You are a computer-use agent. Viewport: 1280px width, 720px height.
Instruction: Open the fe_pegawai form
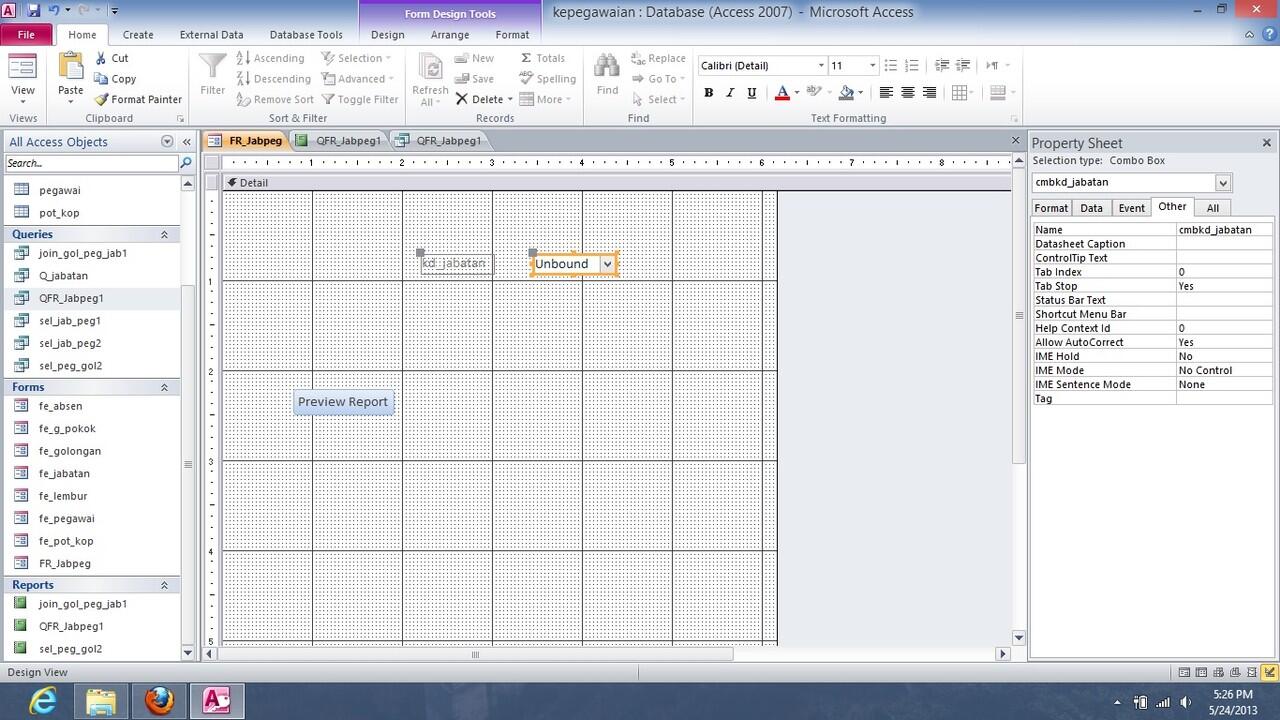67,518
